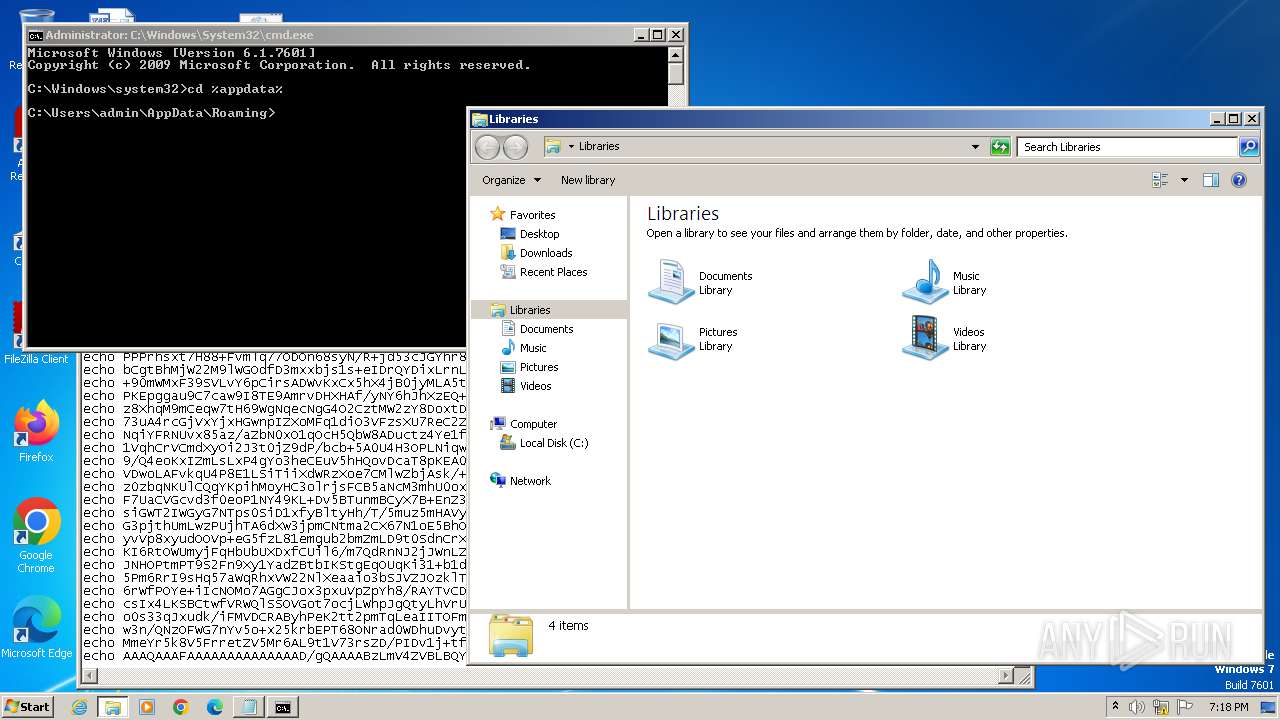Click the FileZilla Client desktop shortcut label
Screen dimensions: 1280x720
[x=36, y=359]
